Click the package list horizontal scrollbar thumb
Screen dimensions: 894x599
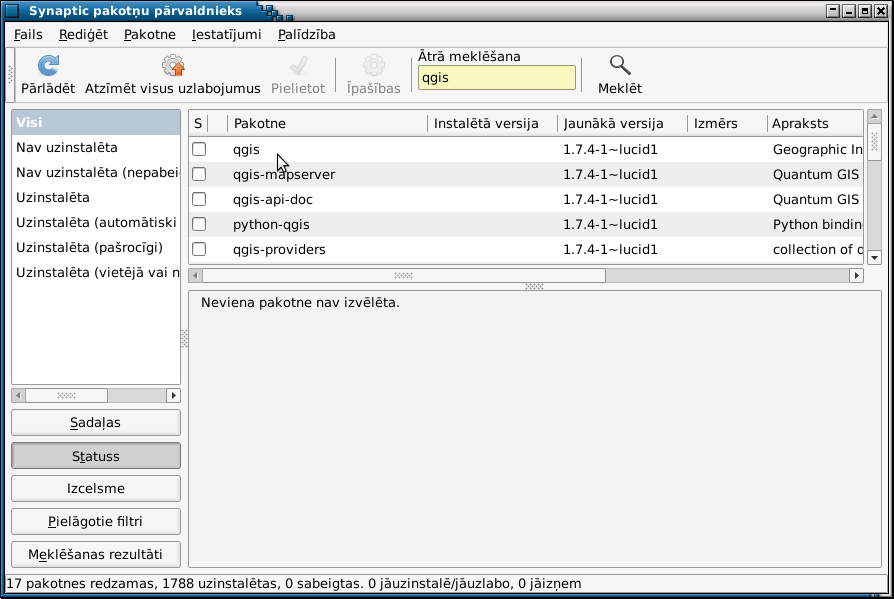point(404,276)
